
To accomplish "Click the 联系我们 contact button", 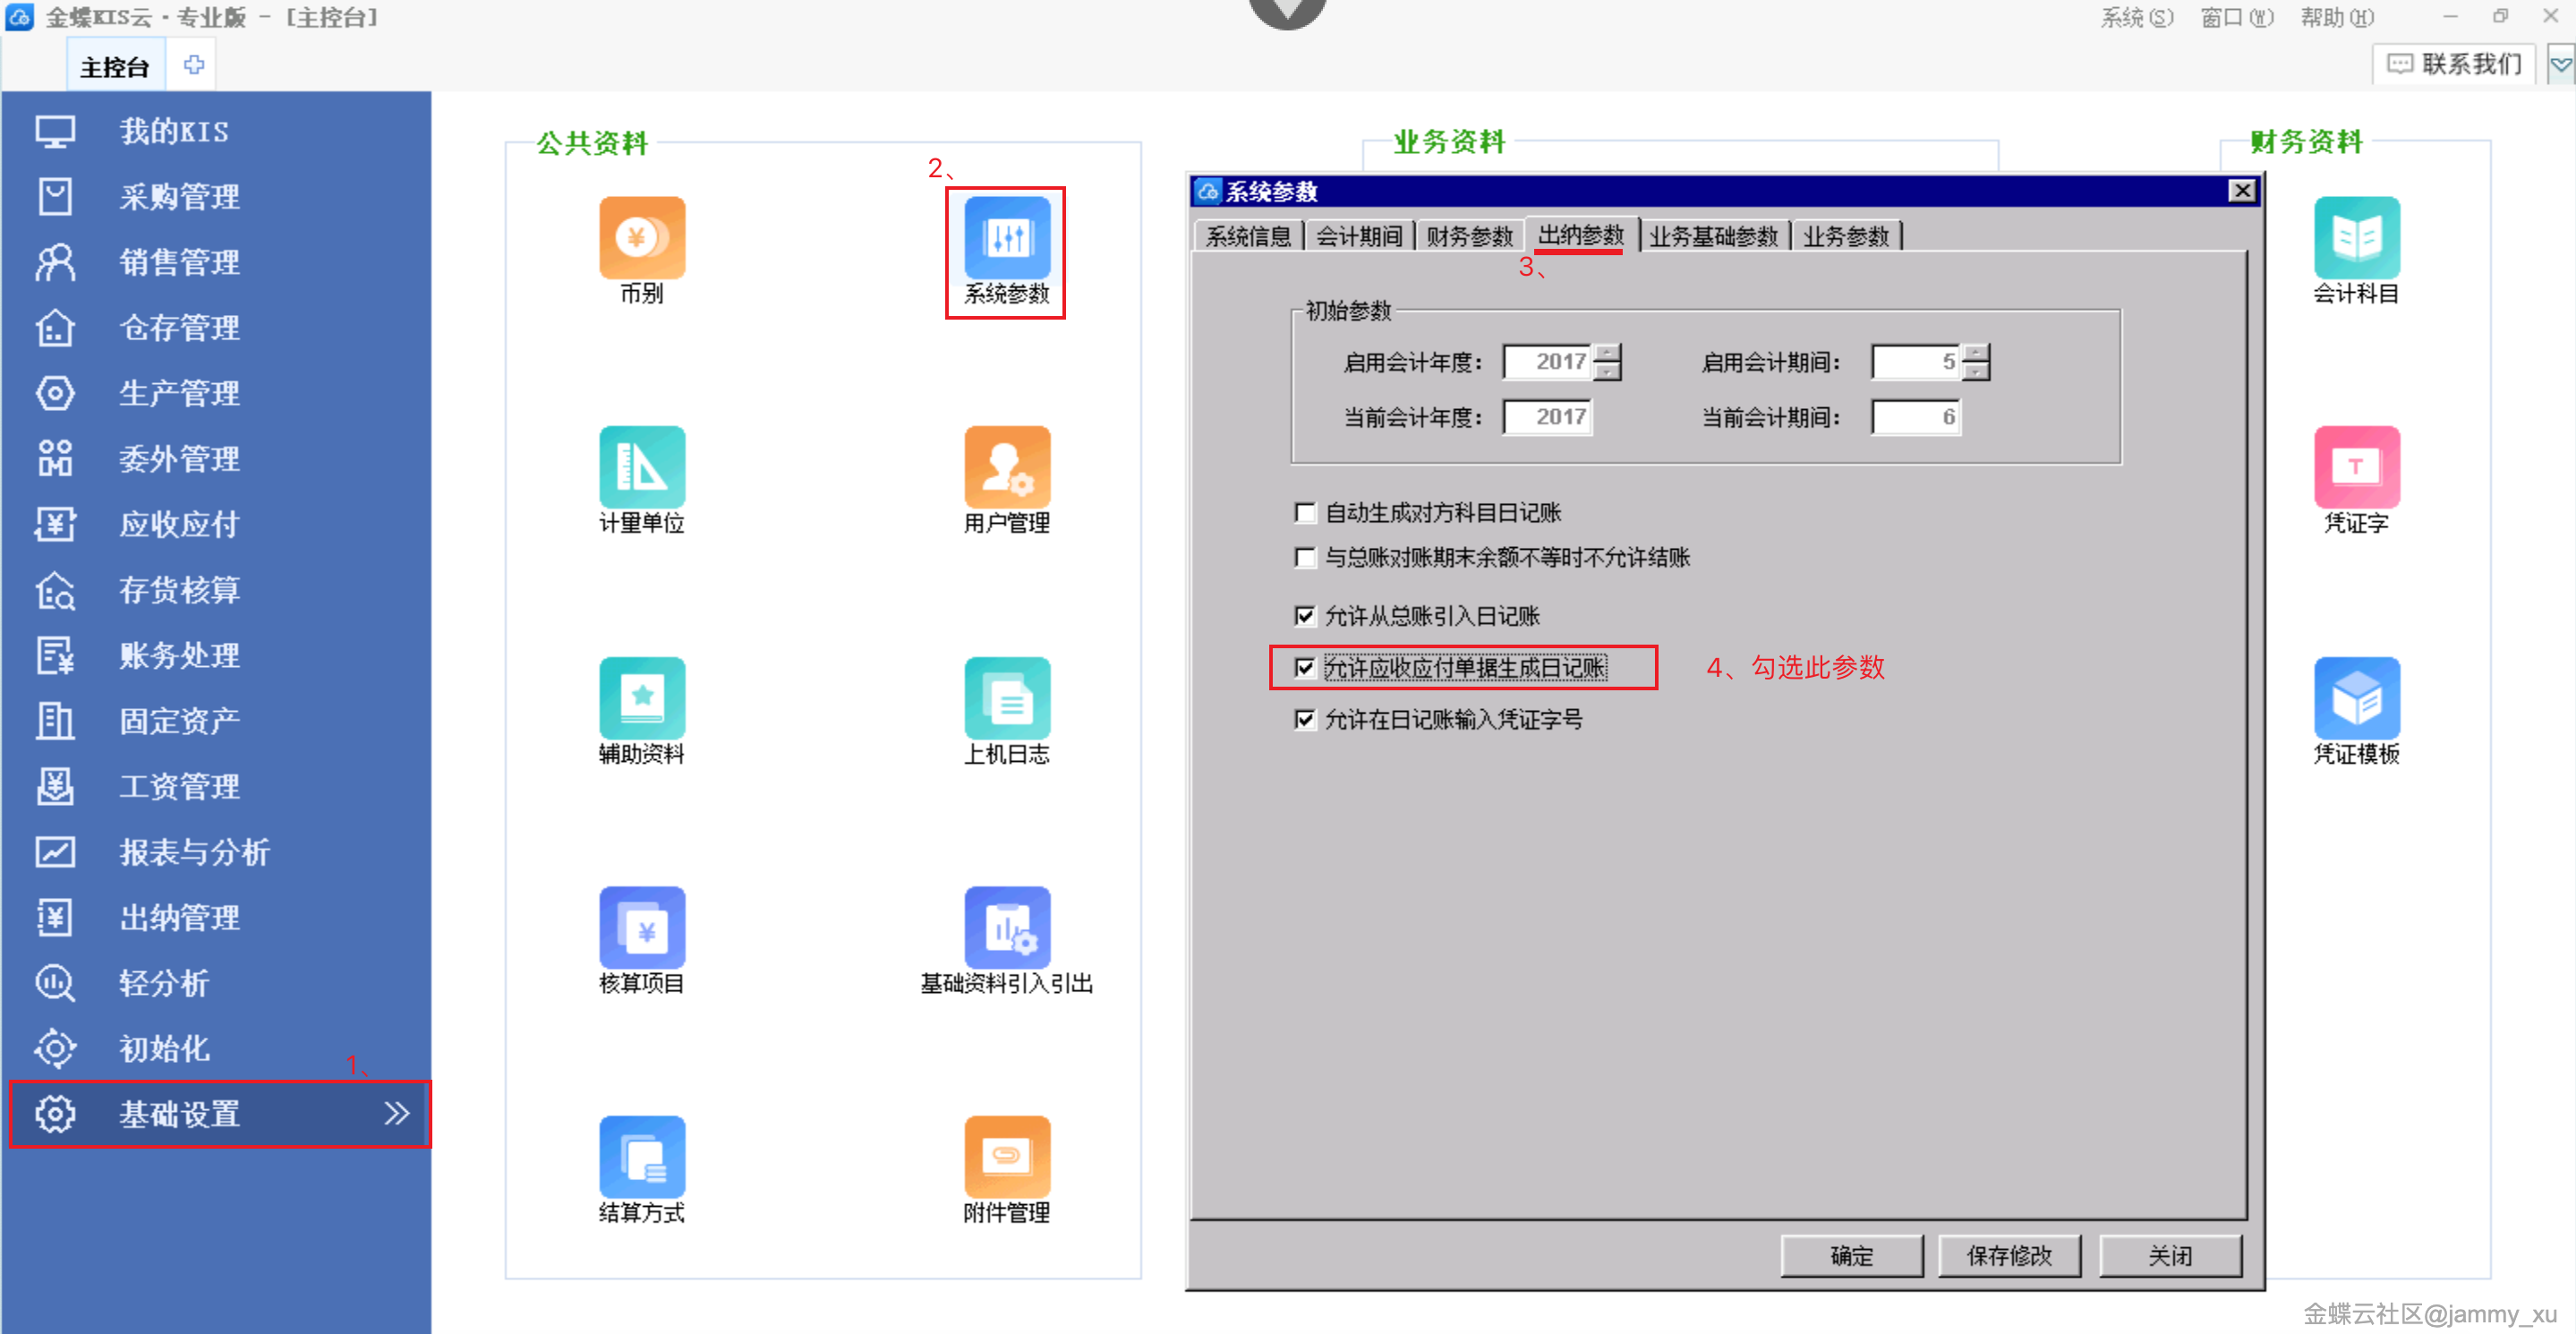I will tap(2455, 64).
